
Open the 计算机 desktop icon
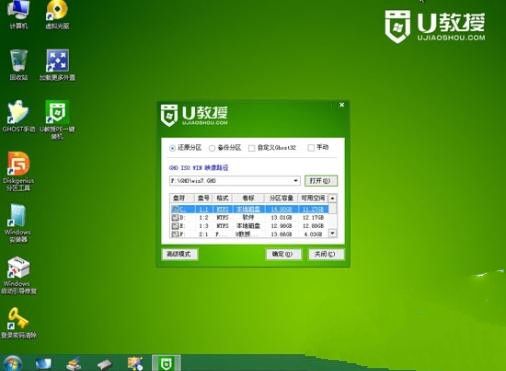(18, 15)
